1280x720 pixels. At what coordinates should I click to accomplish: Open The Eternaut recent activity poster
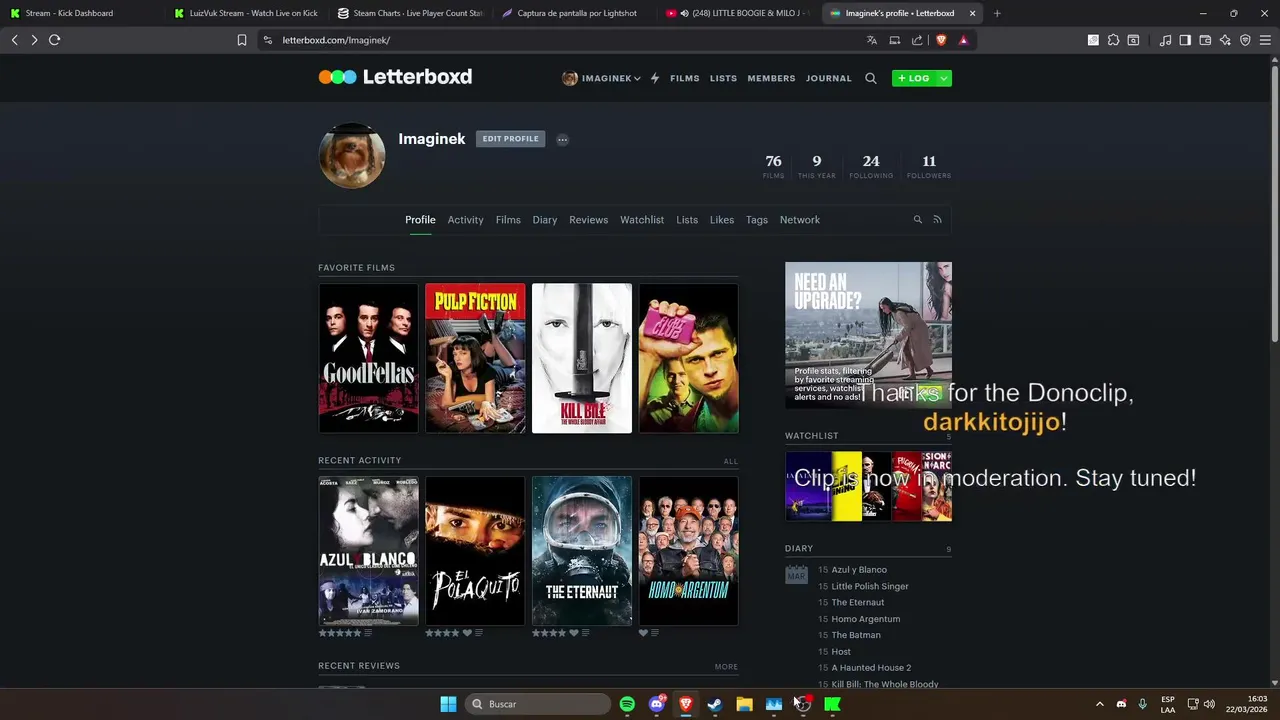point(582,551)
